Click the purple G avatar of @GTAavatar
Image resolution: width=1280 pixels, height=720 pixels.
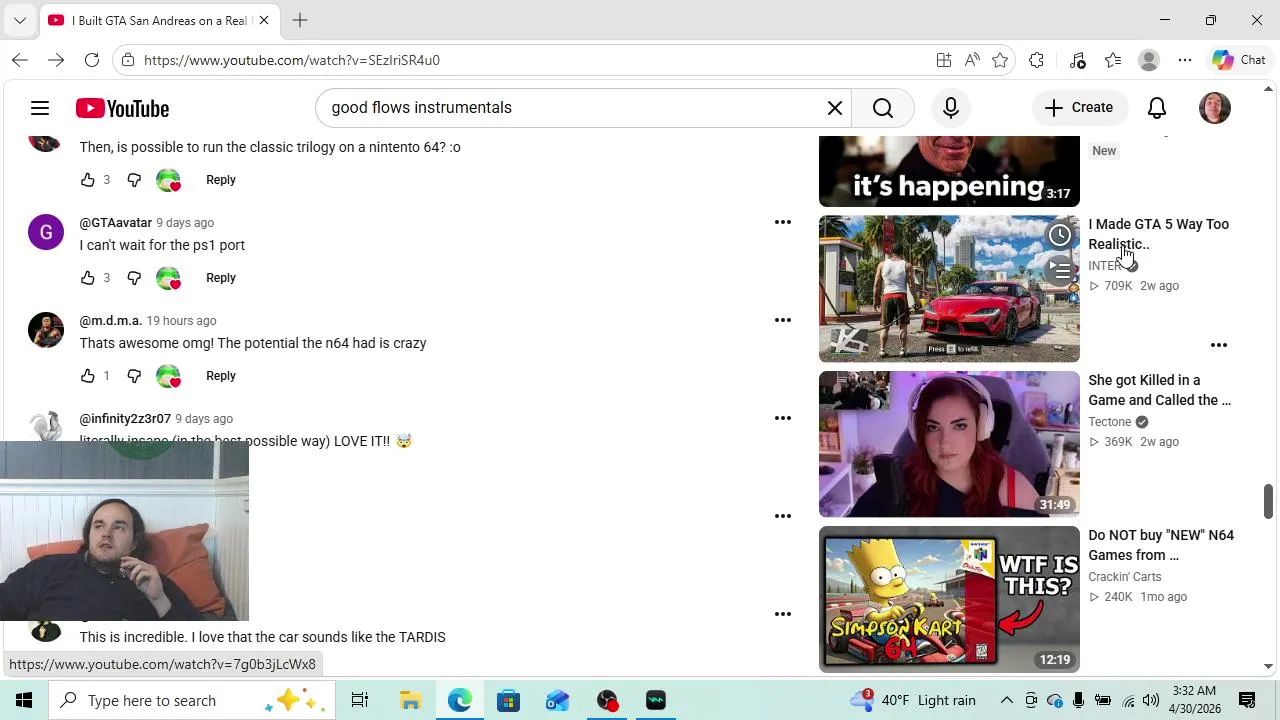[46, 232]
